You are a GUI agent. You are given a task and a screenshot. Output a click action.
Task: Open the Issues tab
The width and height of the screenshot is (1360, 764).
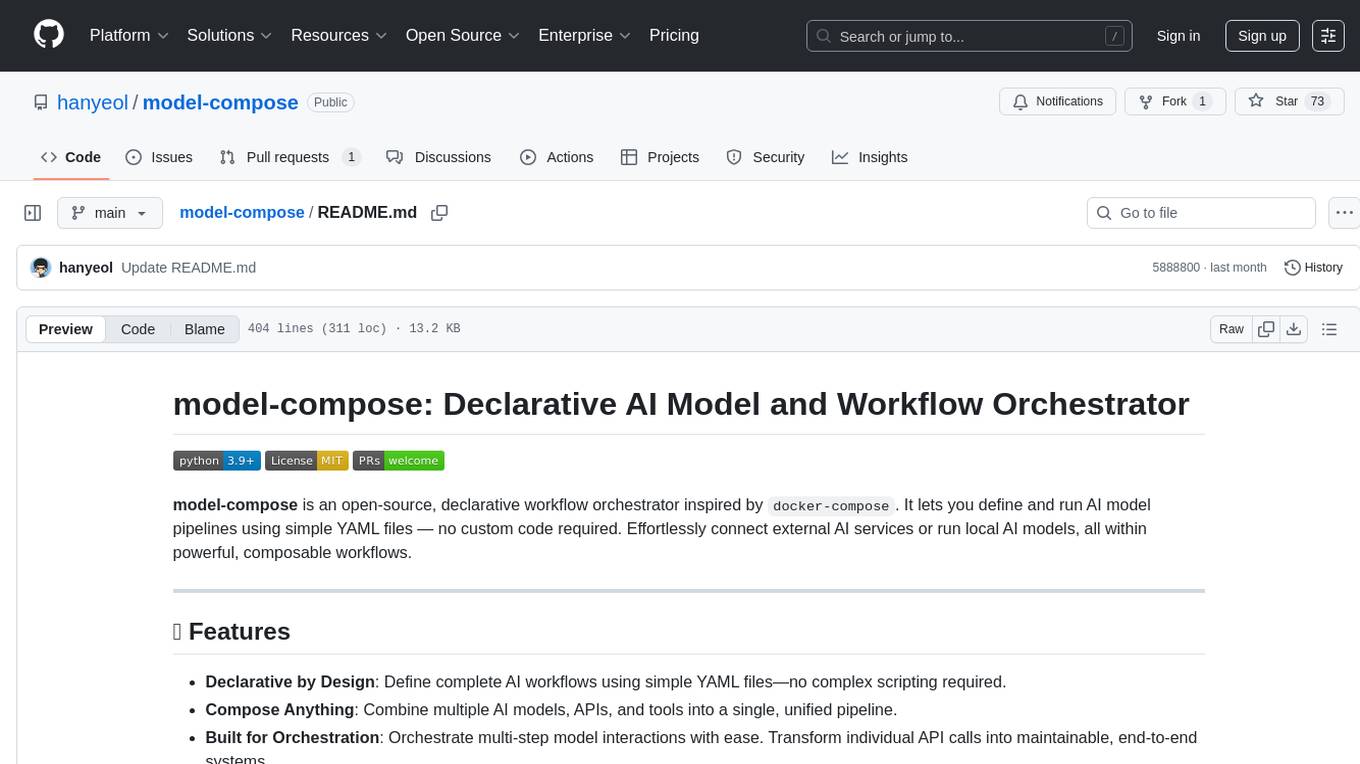[x=159, y=157]
